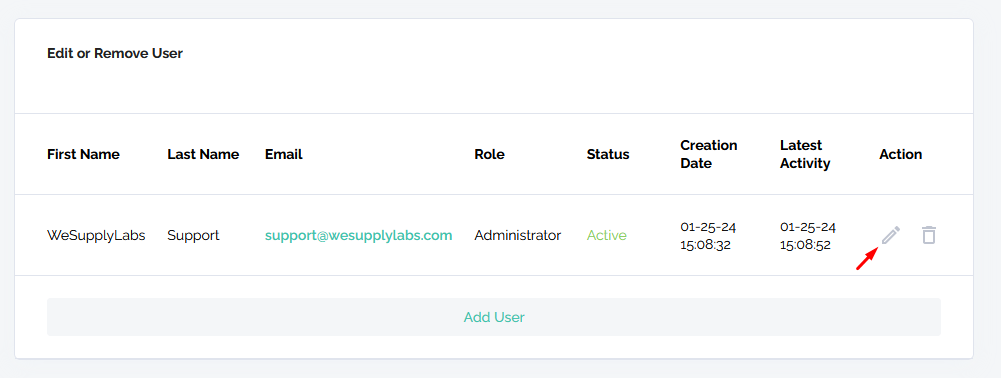Open the support@wesupplylabs.com email link
The image size is (1001, 378).
click(359, 235)
